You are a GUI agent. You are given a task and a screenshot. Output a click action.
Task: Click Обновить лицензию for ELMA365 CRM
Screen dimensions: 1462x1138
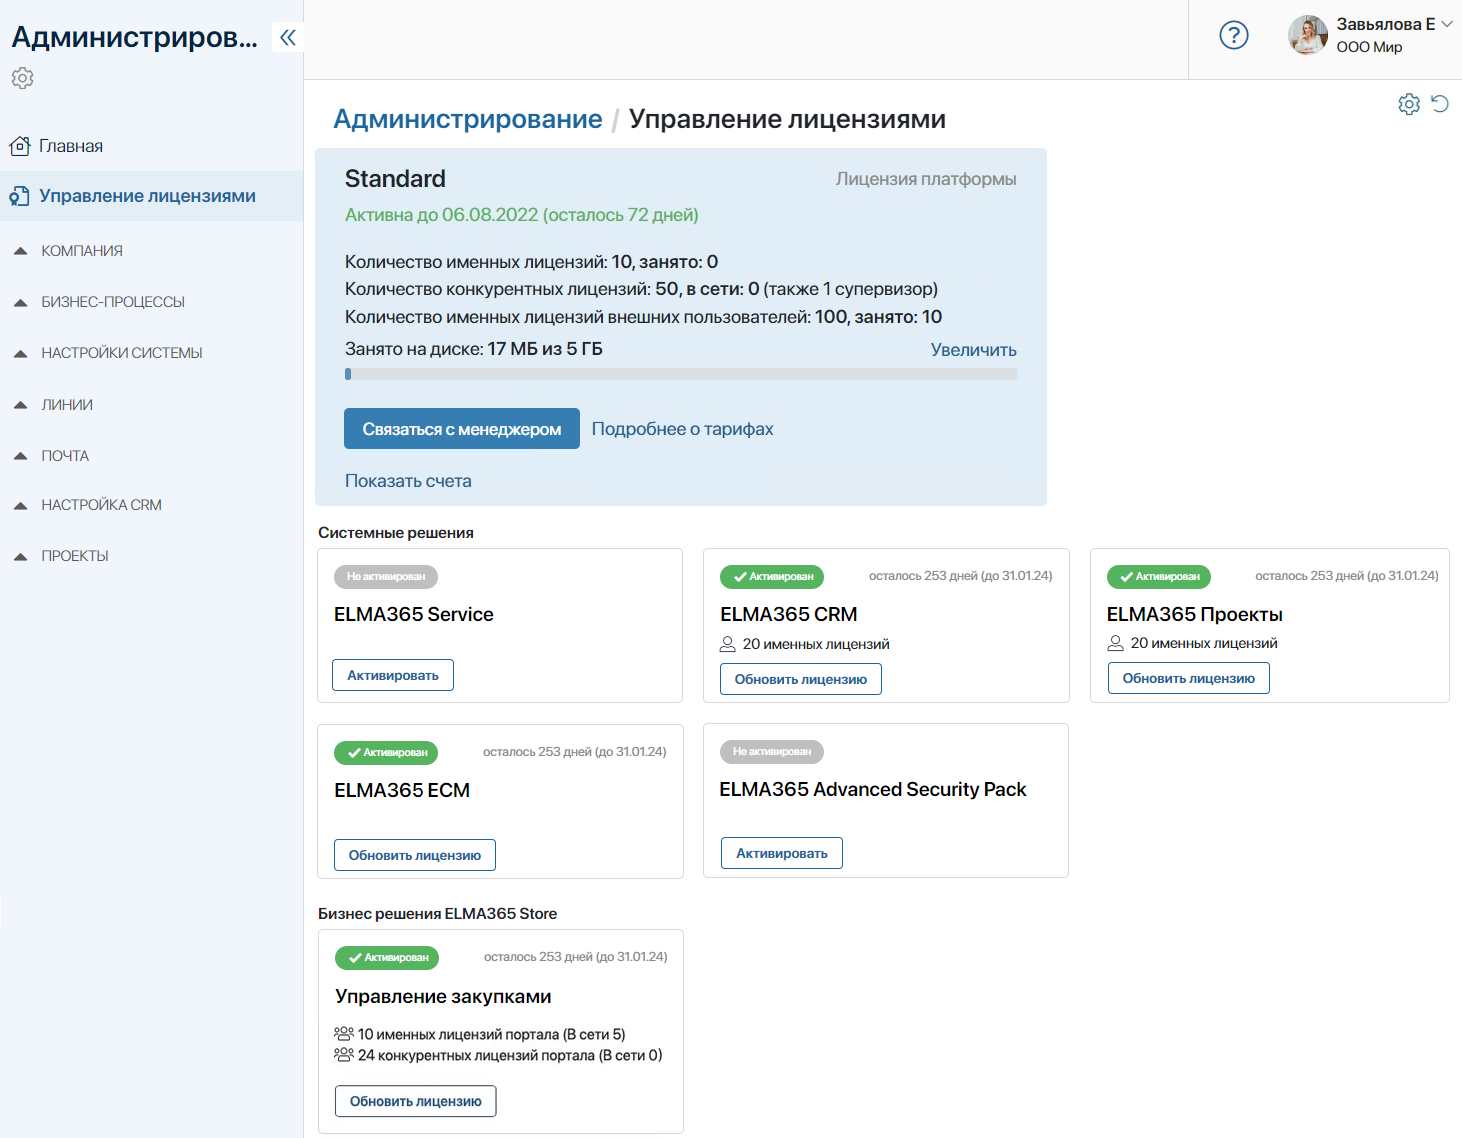(801, 679)
